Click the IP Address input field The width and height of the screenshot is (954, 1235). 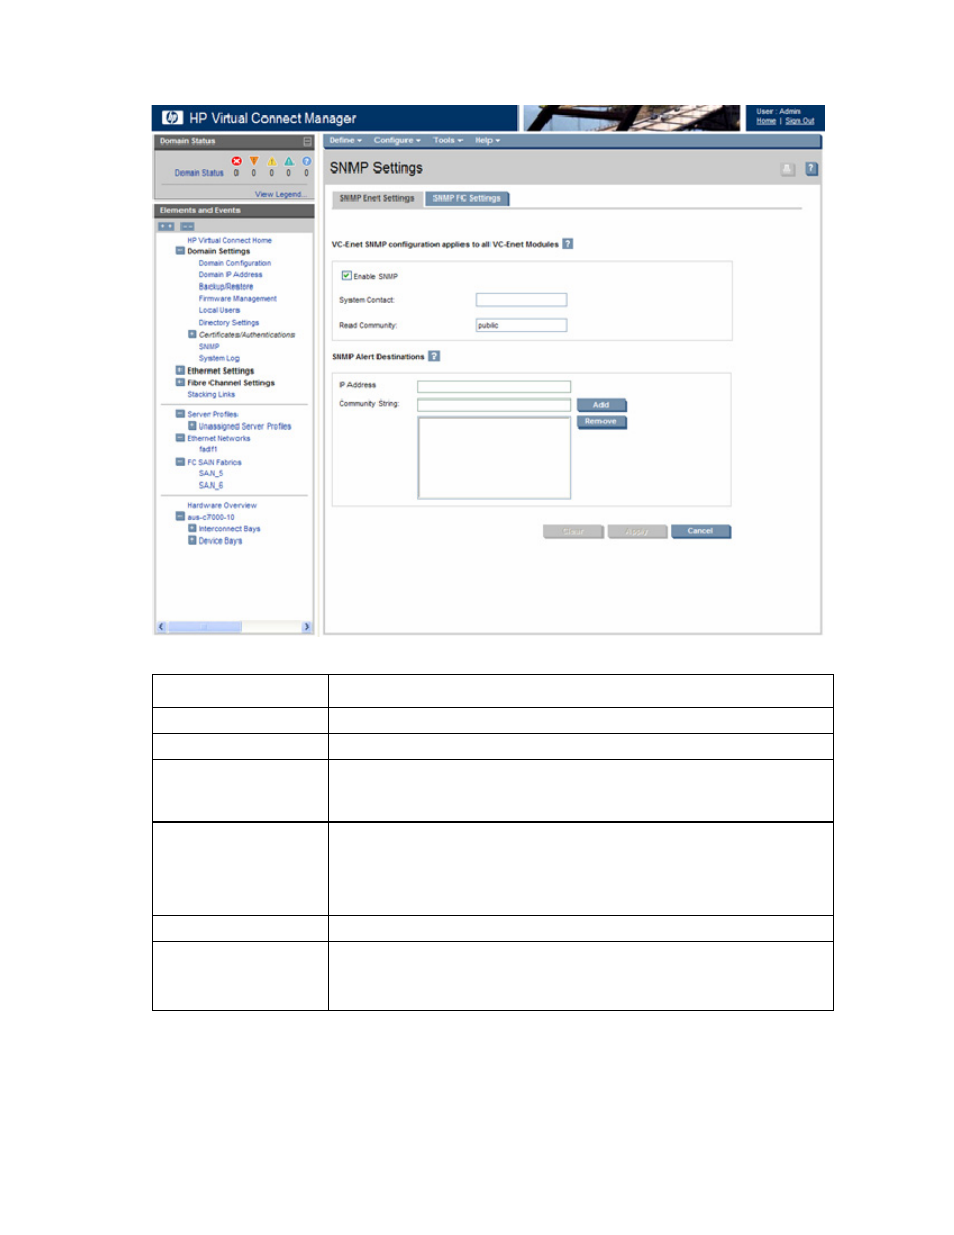[x=494, y=386]
